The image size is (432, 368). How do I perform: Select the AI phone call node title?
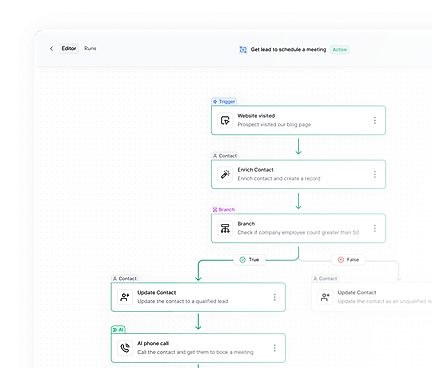[x=153, y=343]
